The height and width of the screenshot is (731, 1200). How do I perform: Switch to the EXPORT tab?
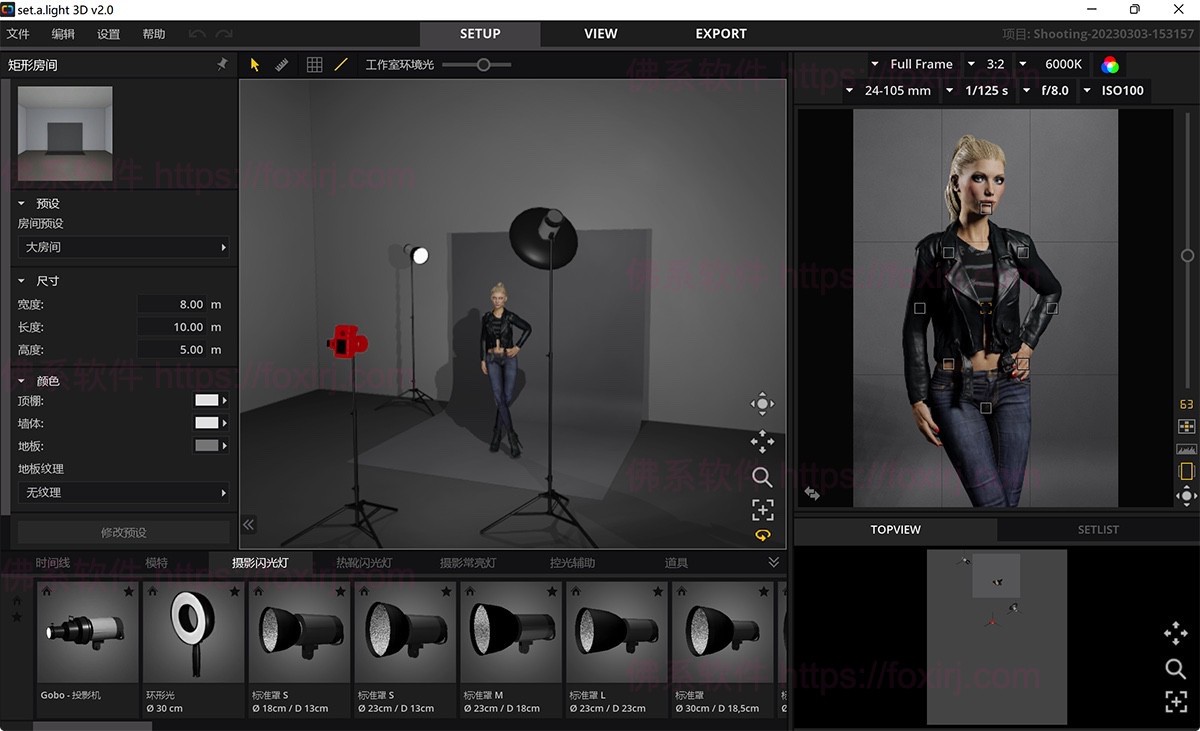pyautogui.click(x=721, y=33)
